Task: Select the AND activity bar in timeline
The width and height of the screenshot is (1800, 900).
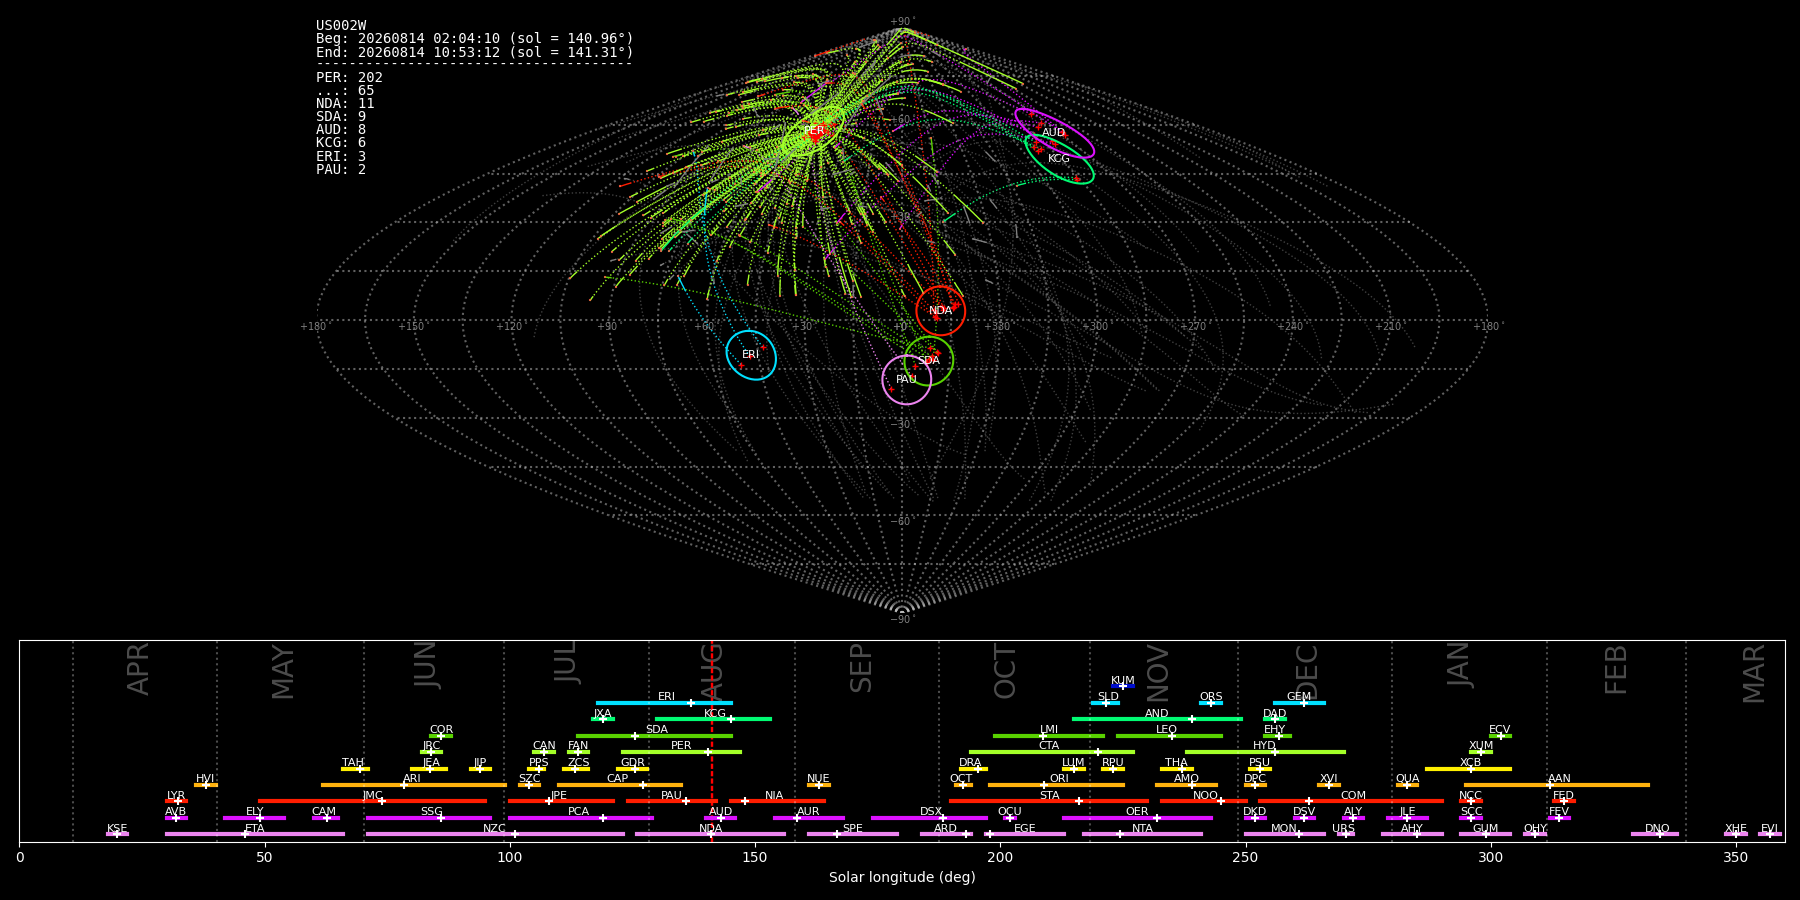Action: [1157, 719]
